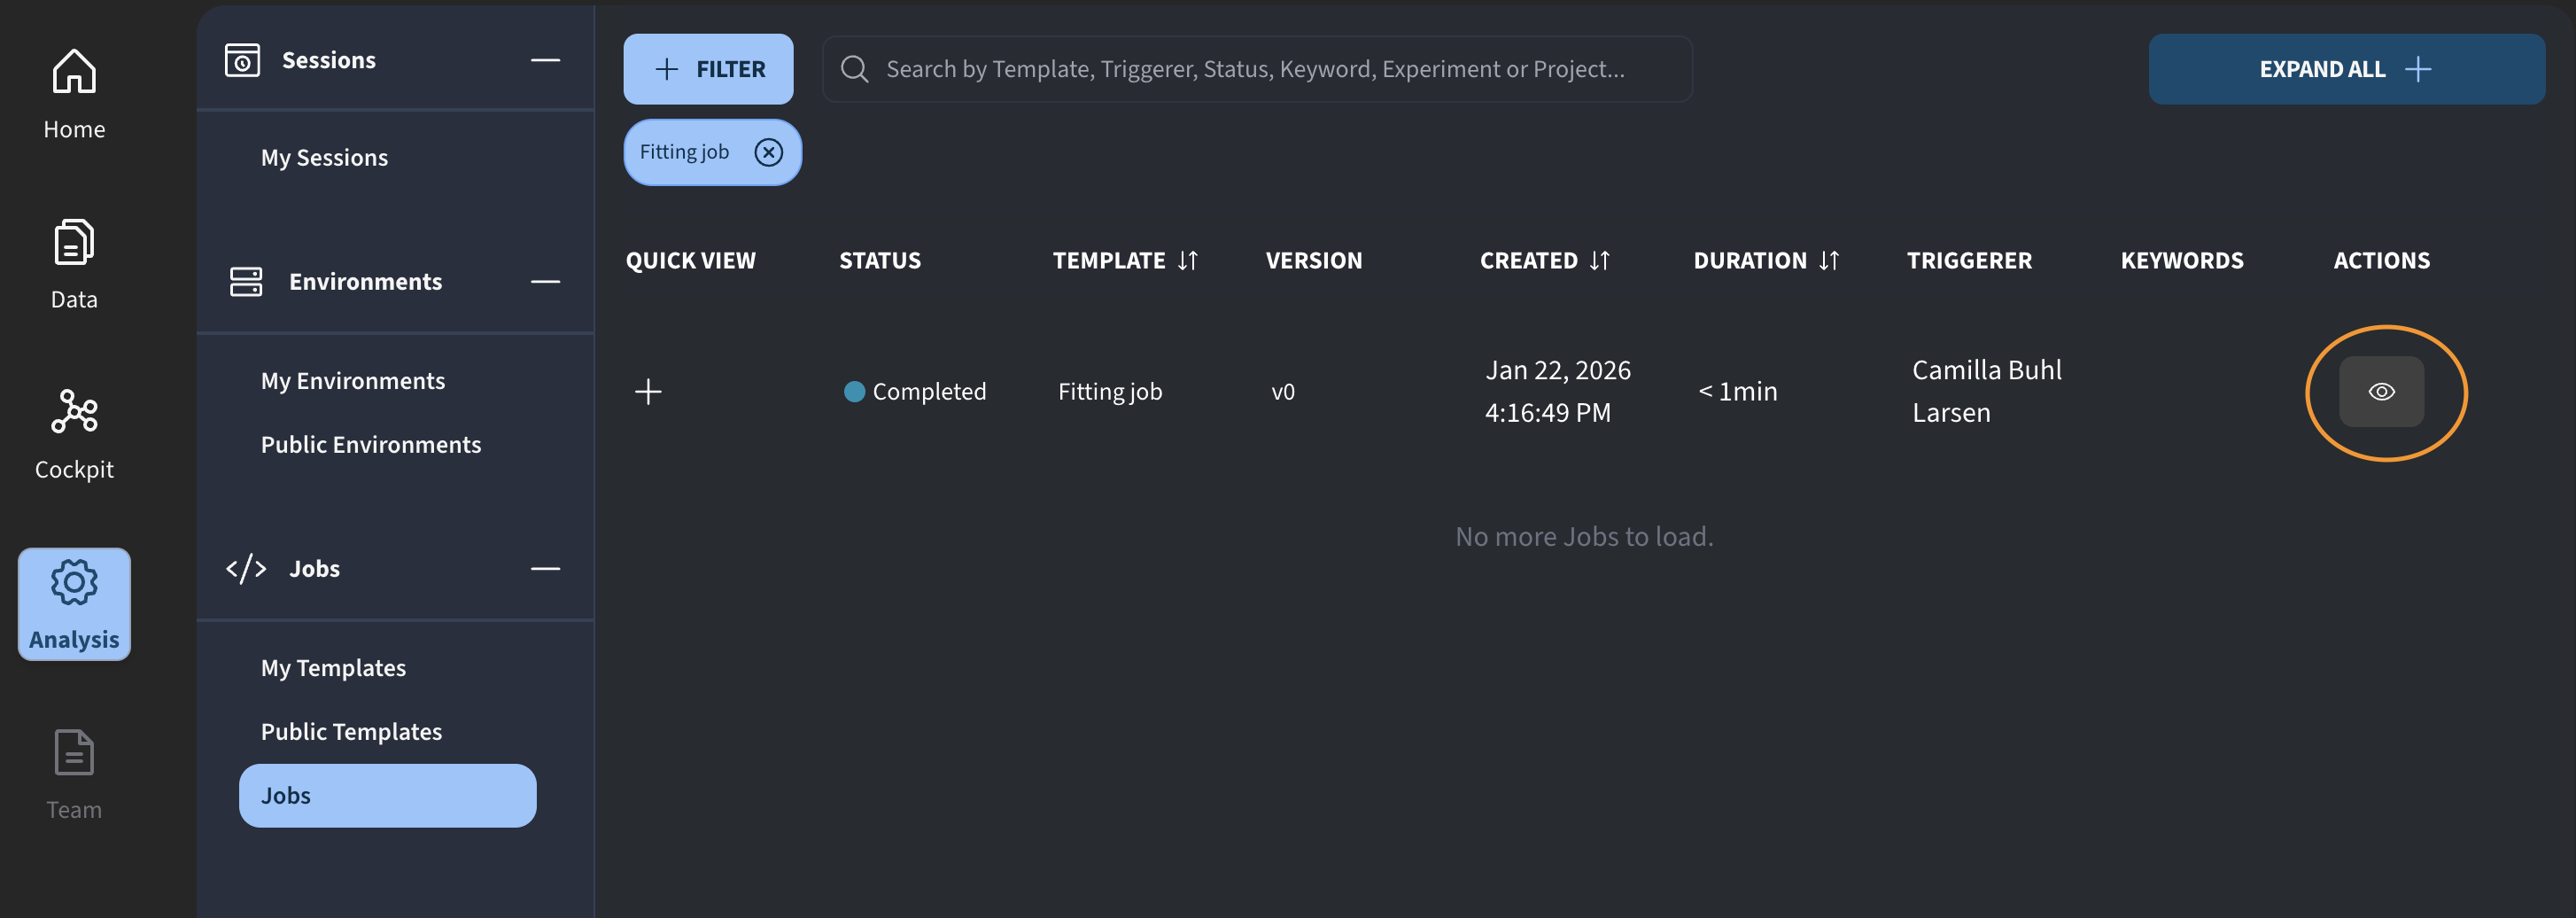Open My Sessions in sidebar
2576x918 pixels.
pyautogui.click(x=324, y=158)
